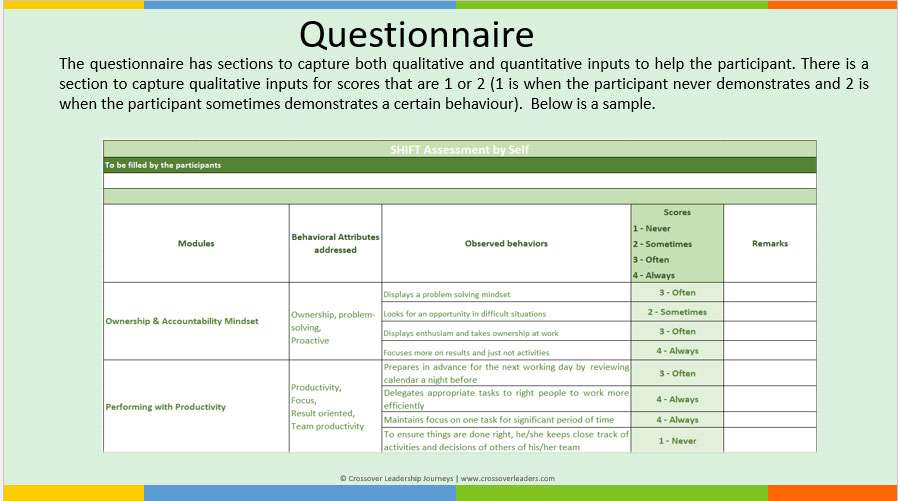Click the 'Displays a problem solving mindset' behavior
The height and width of the screenshot is (501, 898).
(447, 294)
